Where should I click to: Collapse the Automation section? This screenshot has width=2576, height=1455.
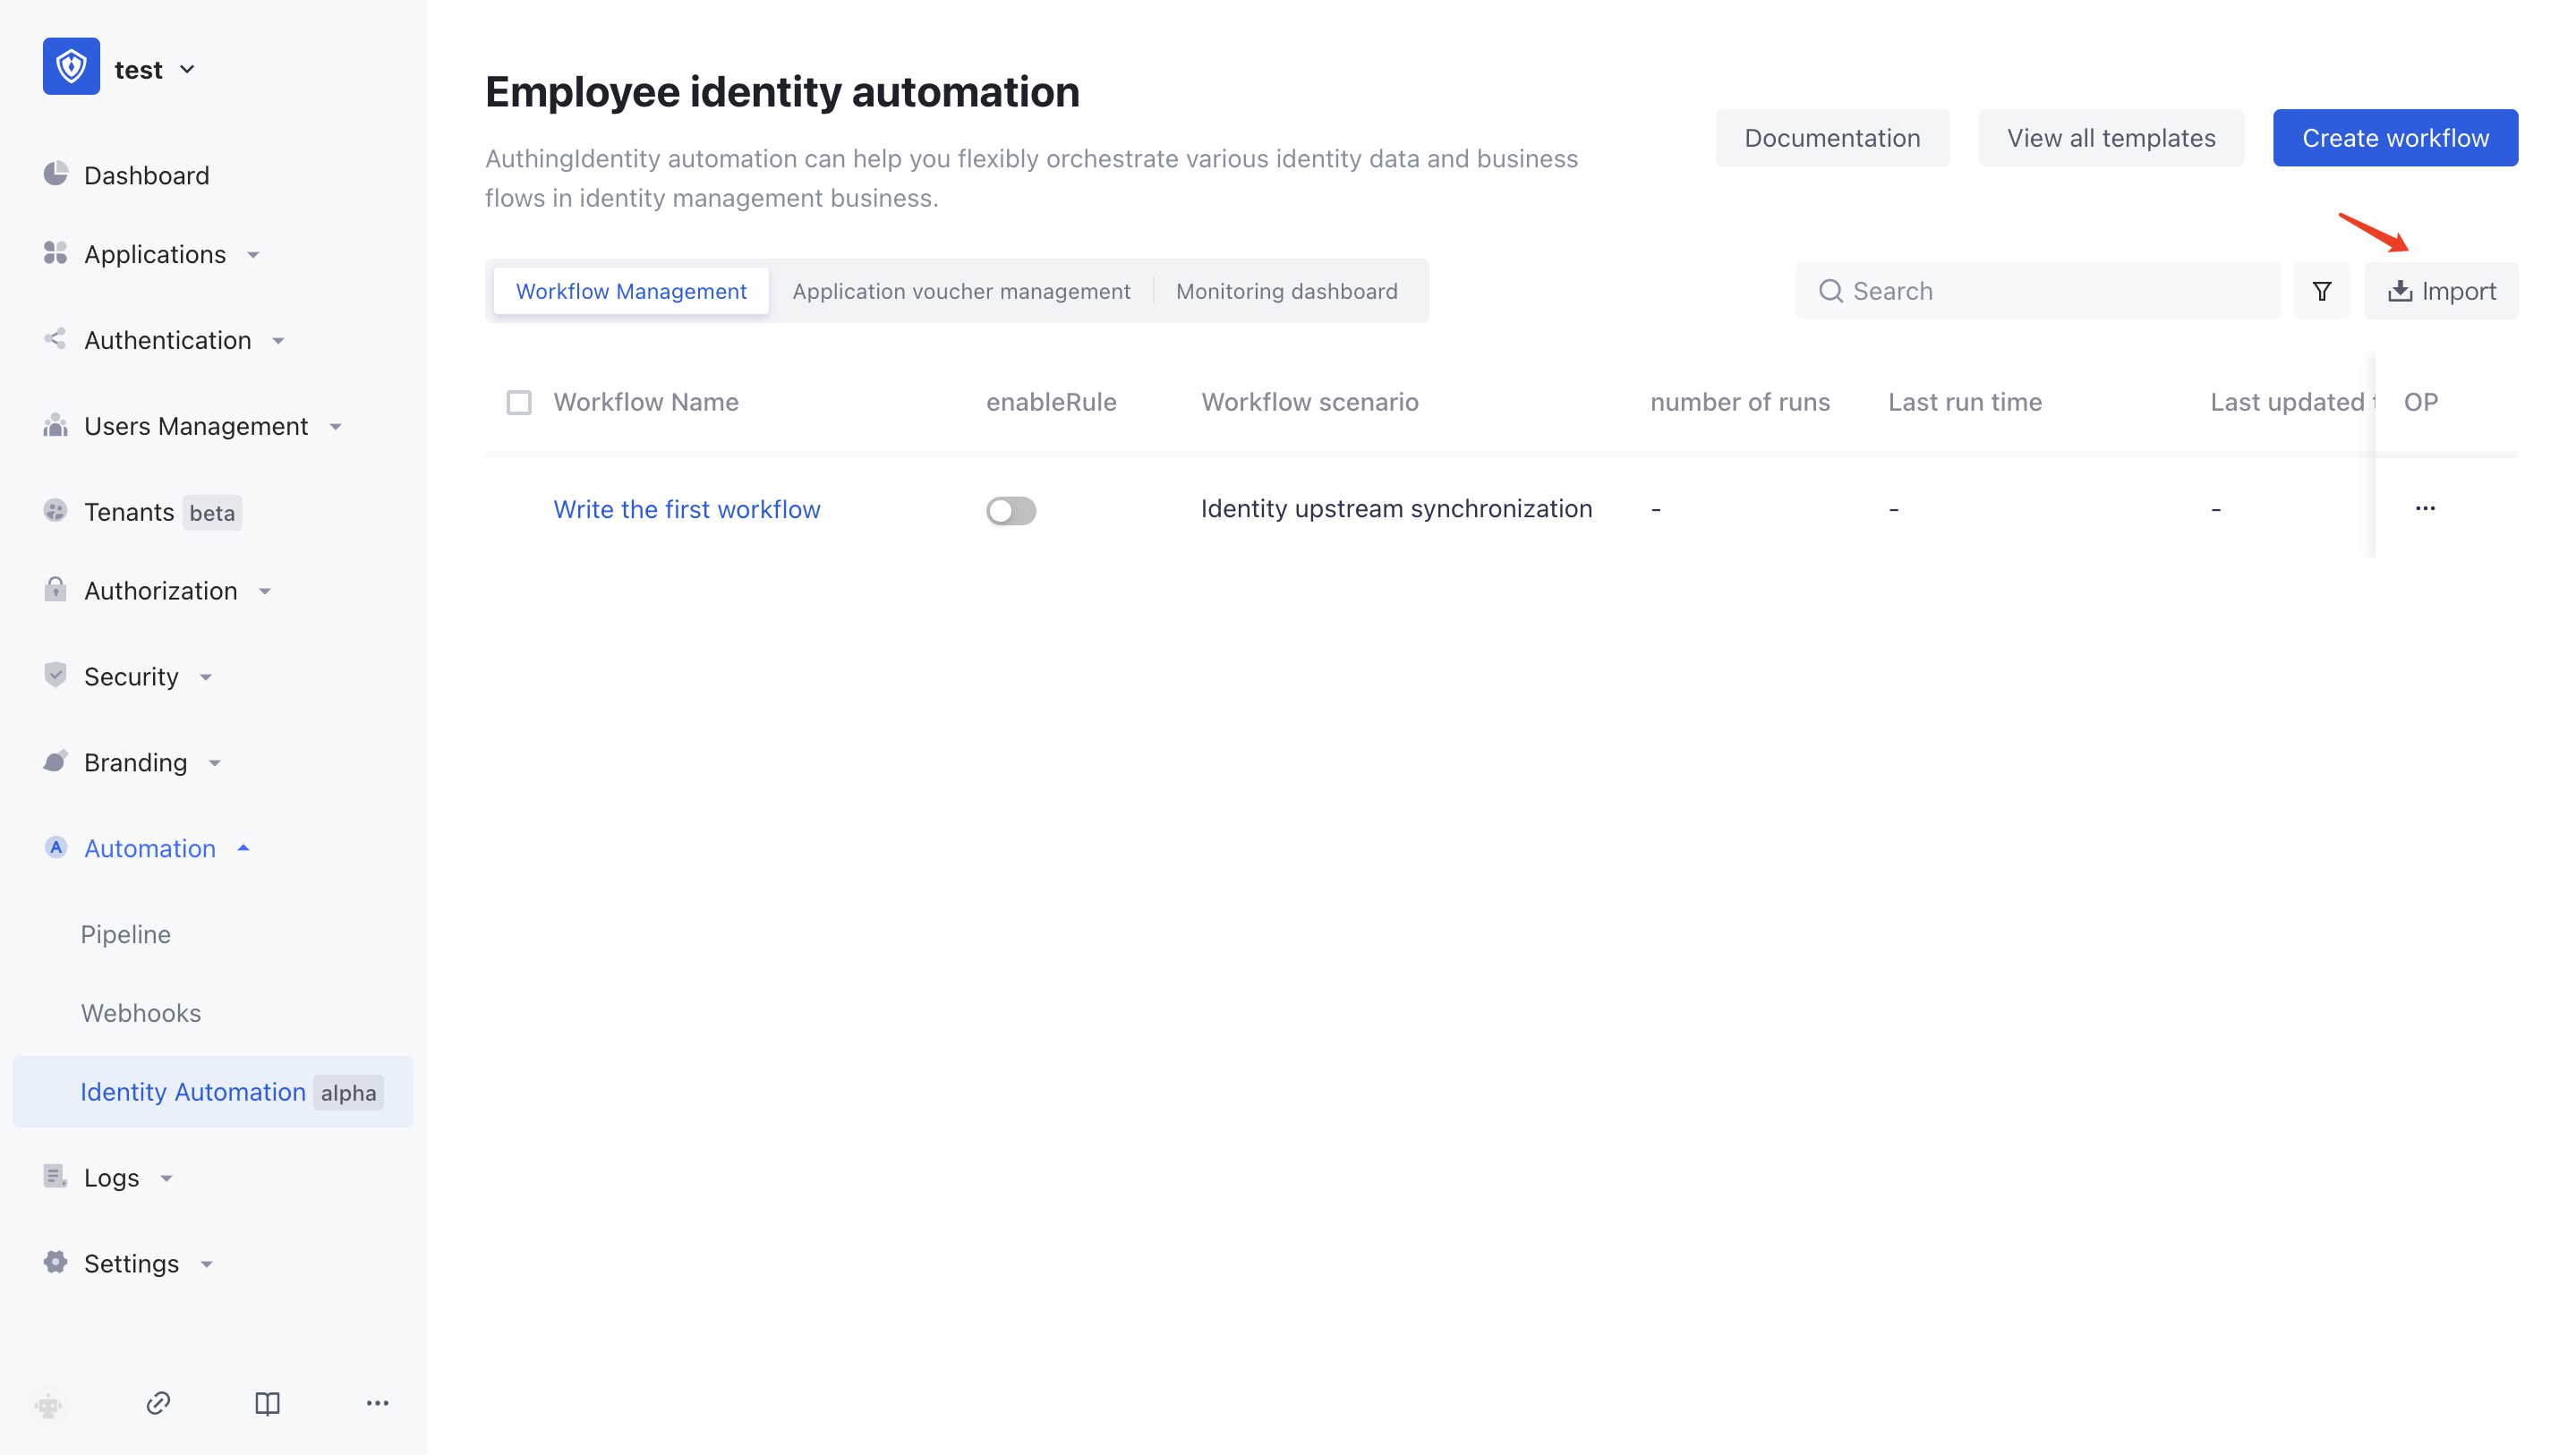coord(150,848)
